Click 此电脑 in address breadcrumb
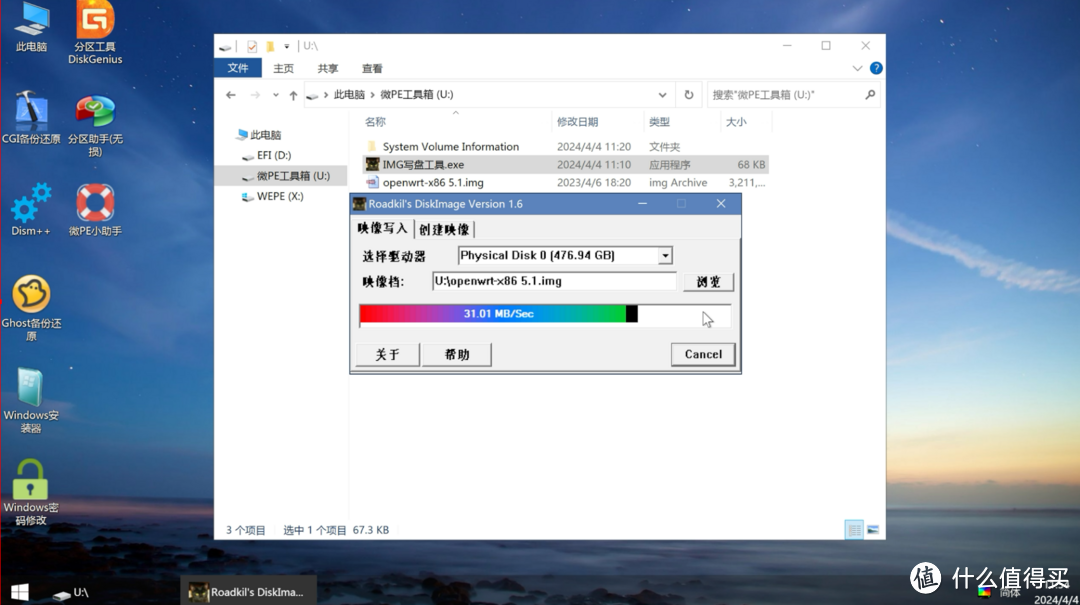Image resolution: width=1080 pixels, height=605 pixels. pos(349,95)
